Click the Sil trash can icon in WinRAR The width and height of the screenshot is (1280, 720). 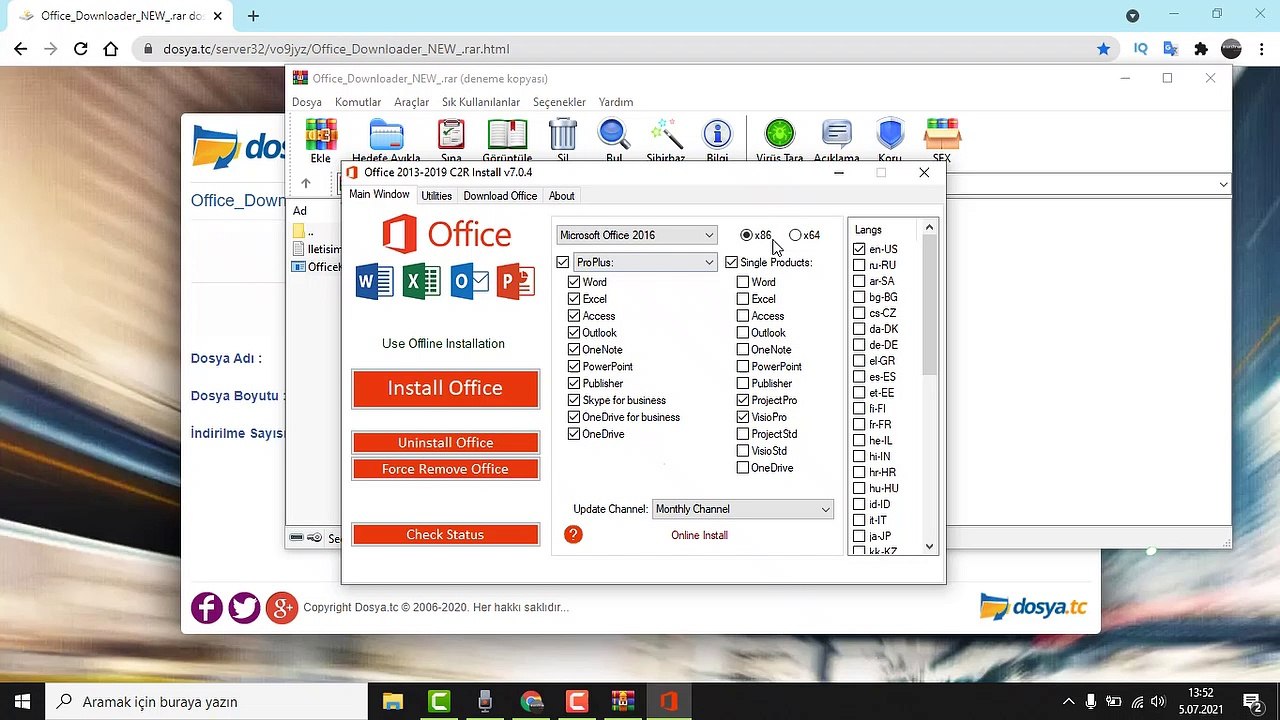(563, 135)
